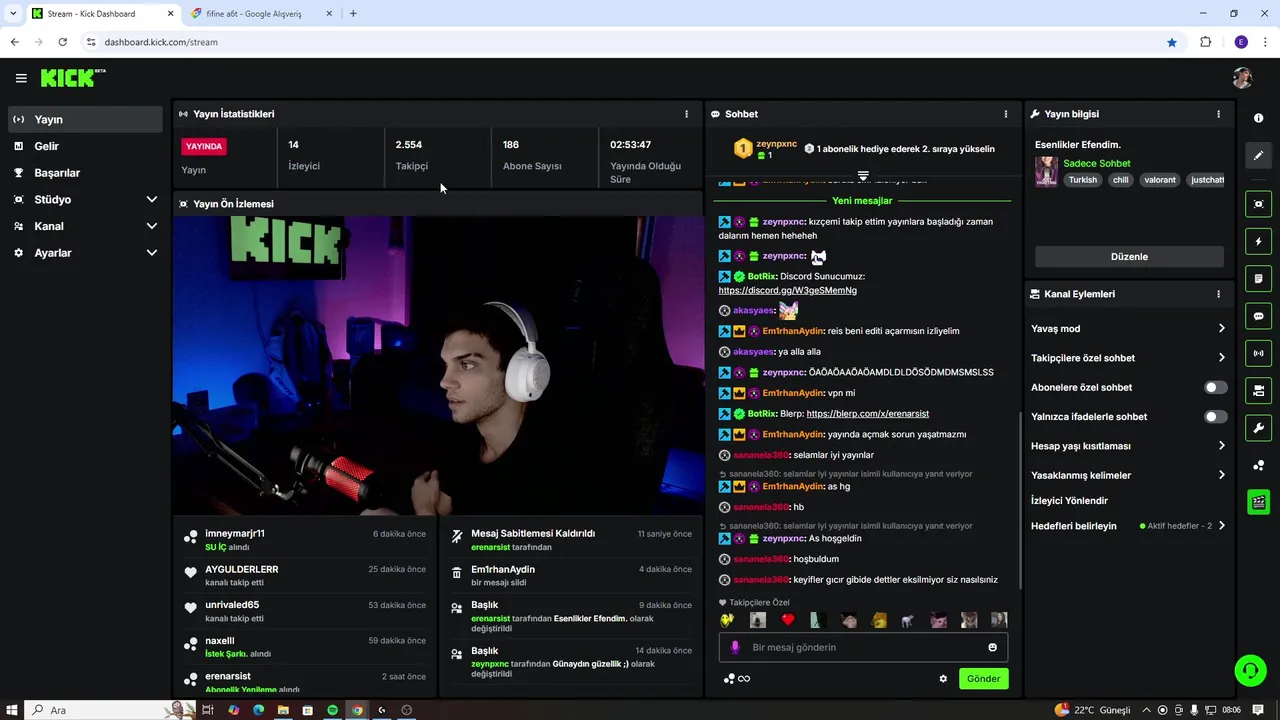Toggle the stream preview widget icon in sidebar
The image size is (1280, 720).
(1258, 204)
